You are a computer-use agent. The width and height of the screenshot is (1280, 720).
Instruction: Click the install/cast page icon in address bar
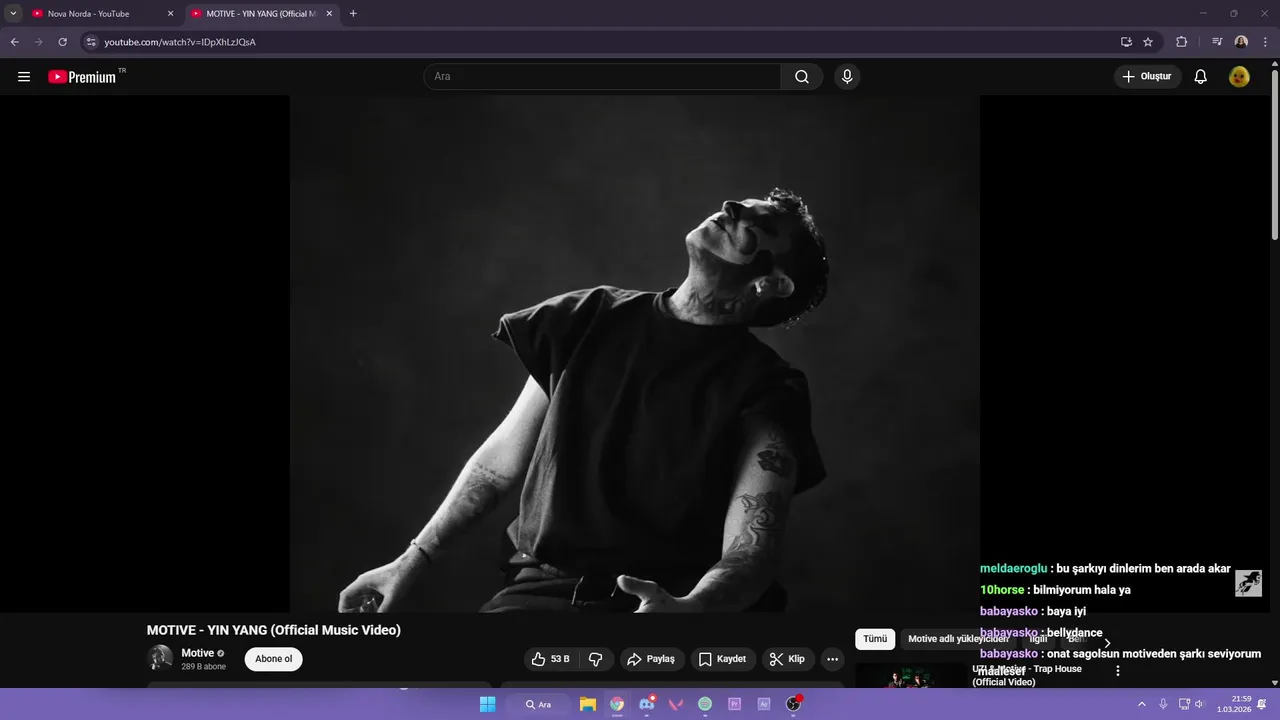point(1126,42)
